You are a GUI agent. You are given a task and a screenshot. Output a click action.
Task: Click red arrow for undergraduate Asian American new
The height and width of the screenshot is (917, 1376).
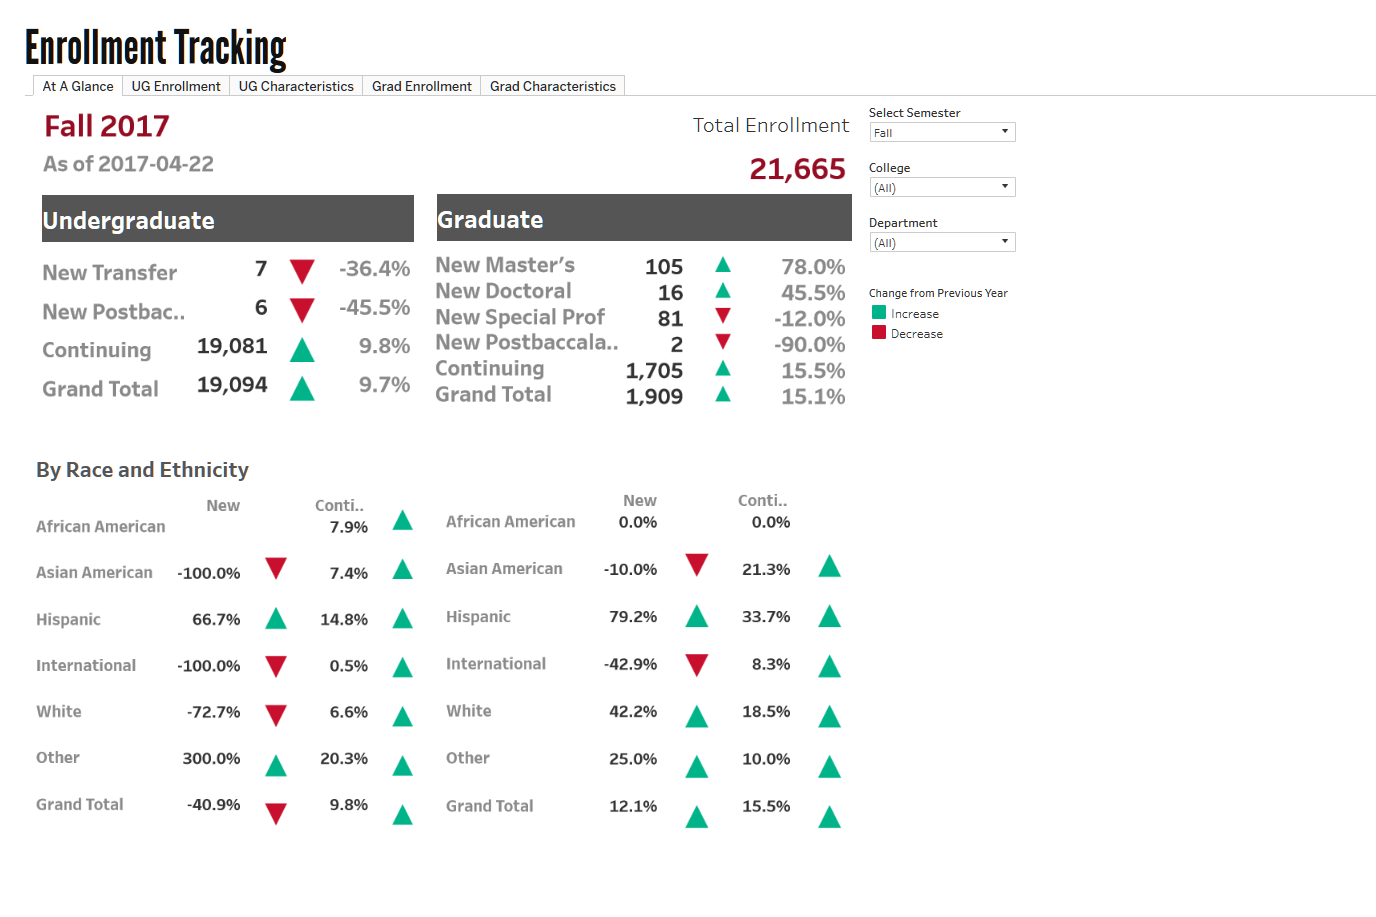[x=276, y=569]
